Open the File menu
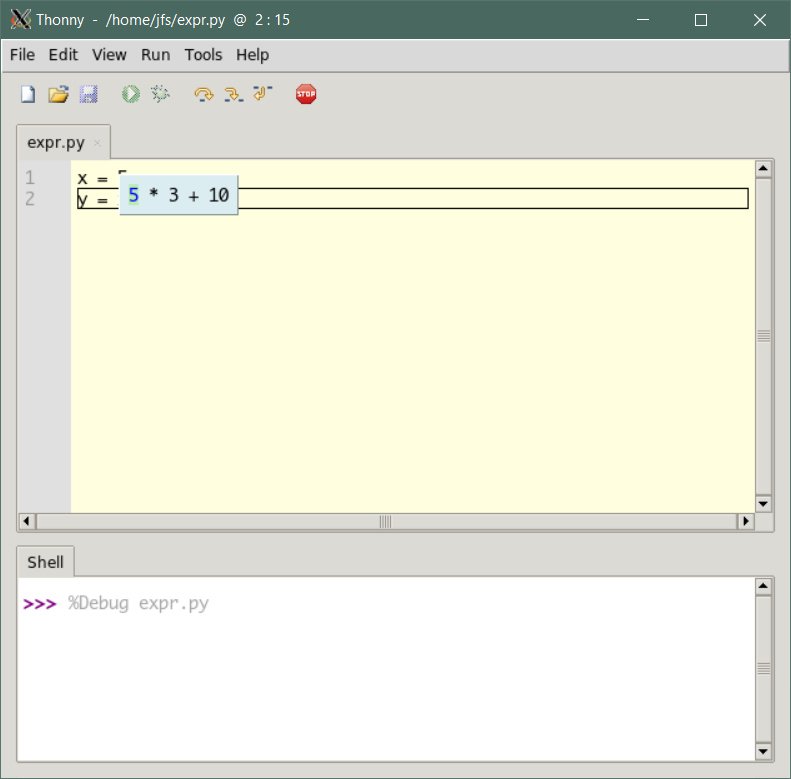Image resolution: width=791 pixels, height=779 pixels. click(22, 55)
